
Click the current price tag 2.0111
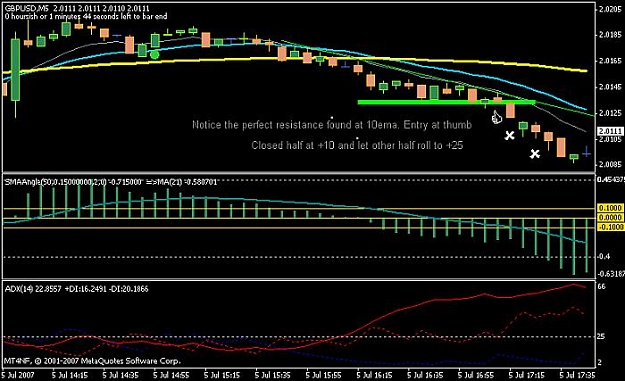tap(610, 131)
